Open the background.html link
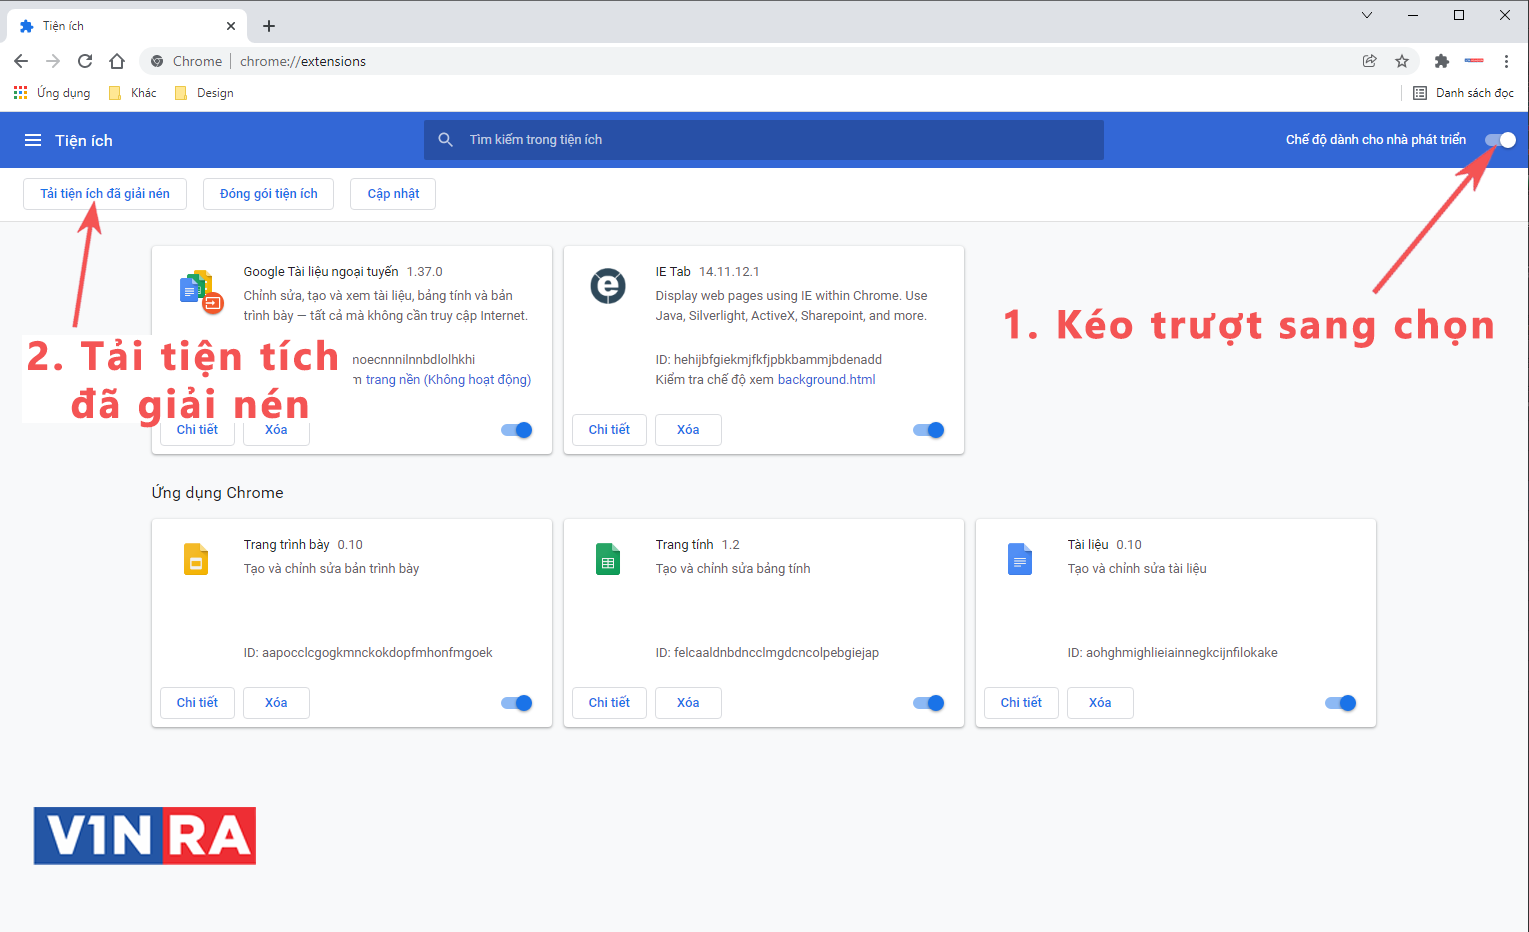The width and height of the screenshot is (1529, 932). pos(826,380)
